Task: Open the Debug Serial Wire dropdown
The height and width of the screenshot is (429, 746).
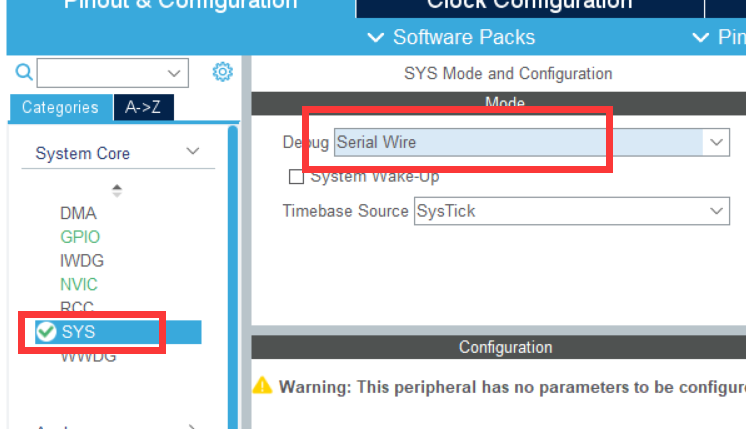Action: click(x=531, y=142)
